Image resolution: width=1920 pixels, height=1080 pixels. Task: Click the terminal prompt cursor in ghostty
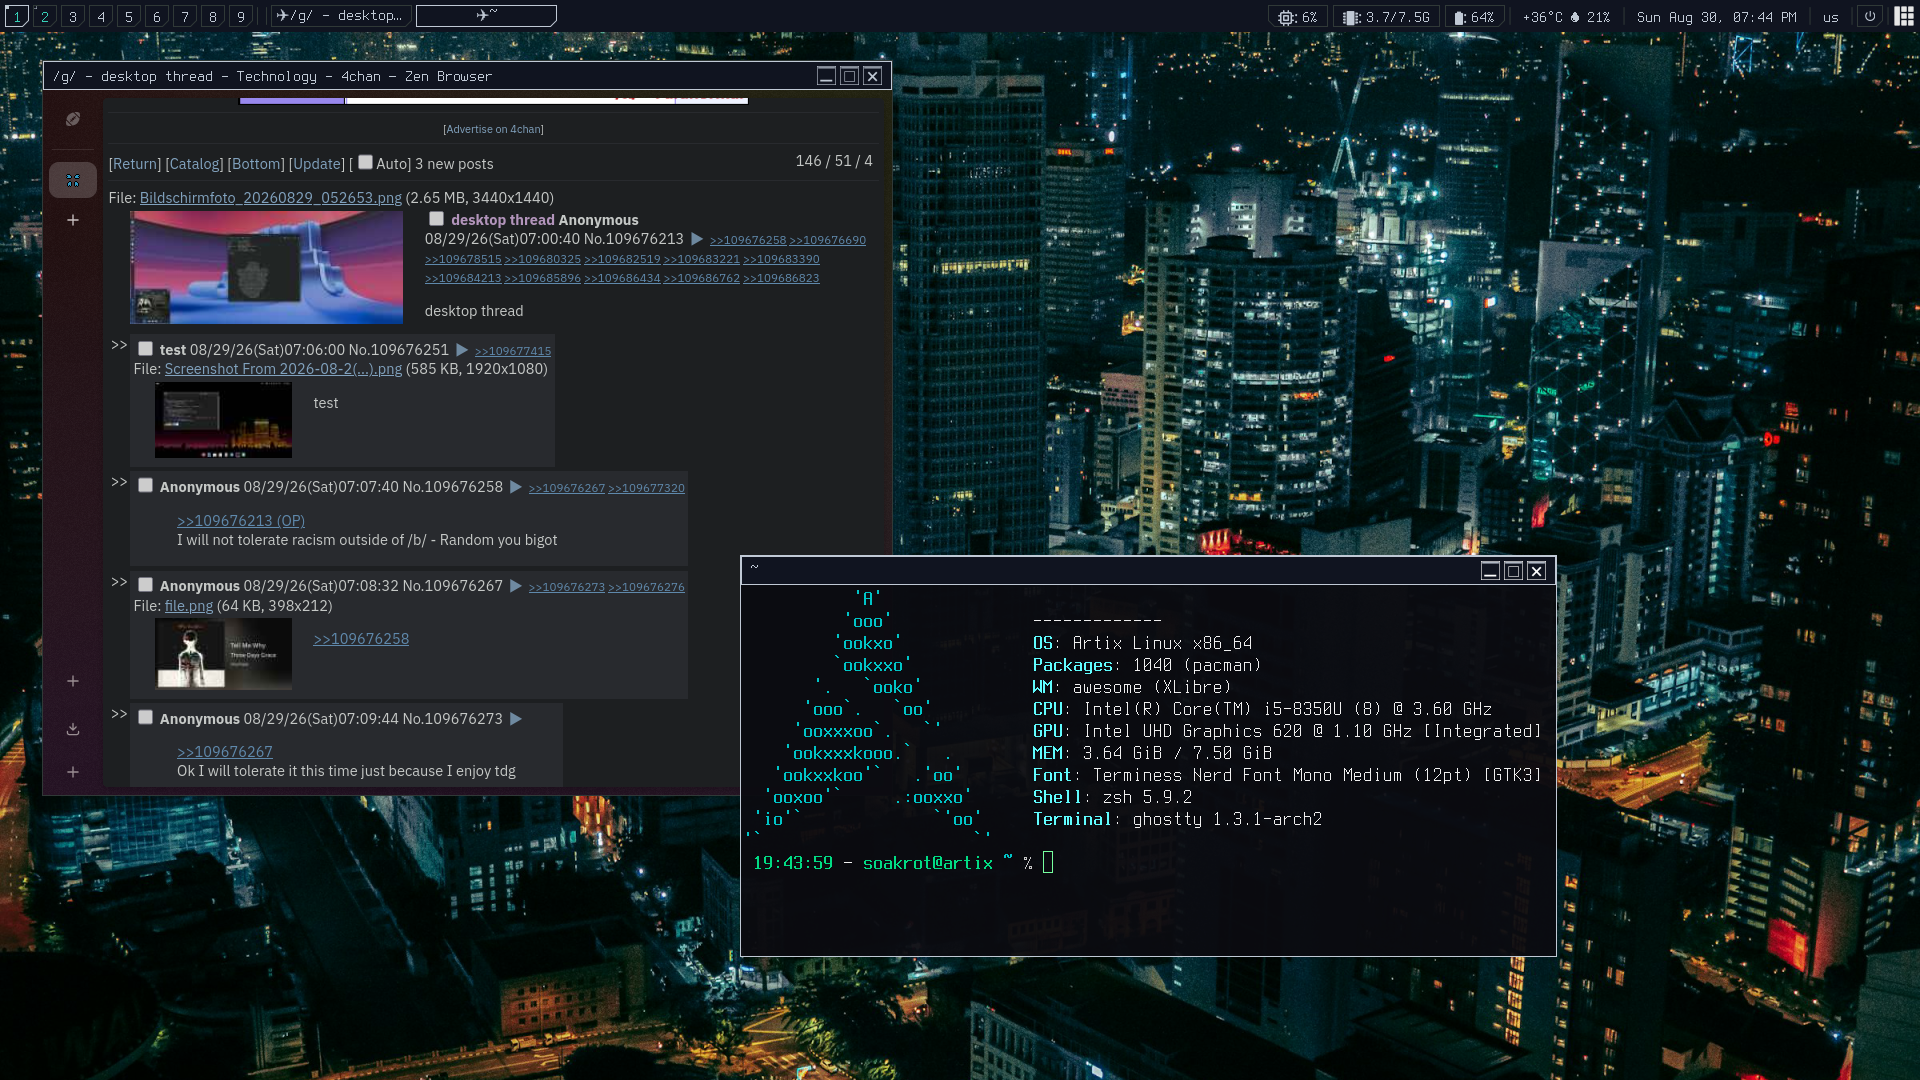click(1048, 862)
